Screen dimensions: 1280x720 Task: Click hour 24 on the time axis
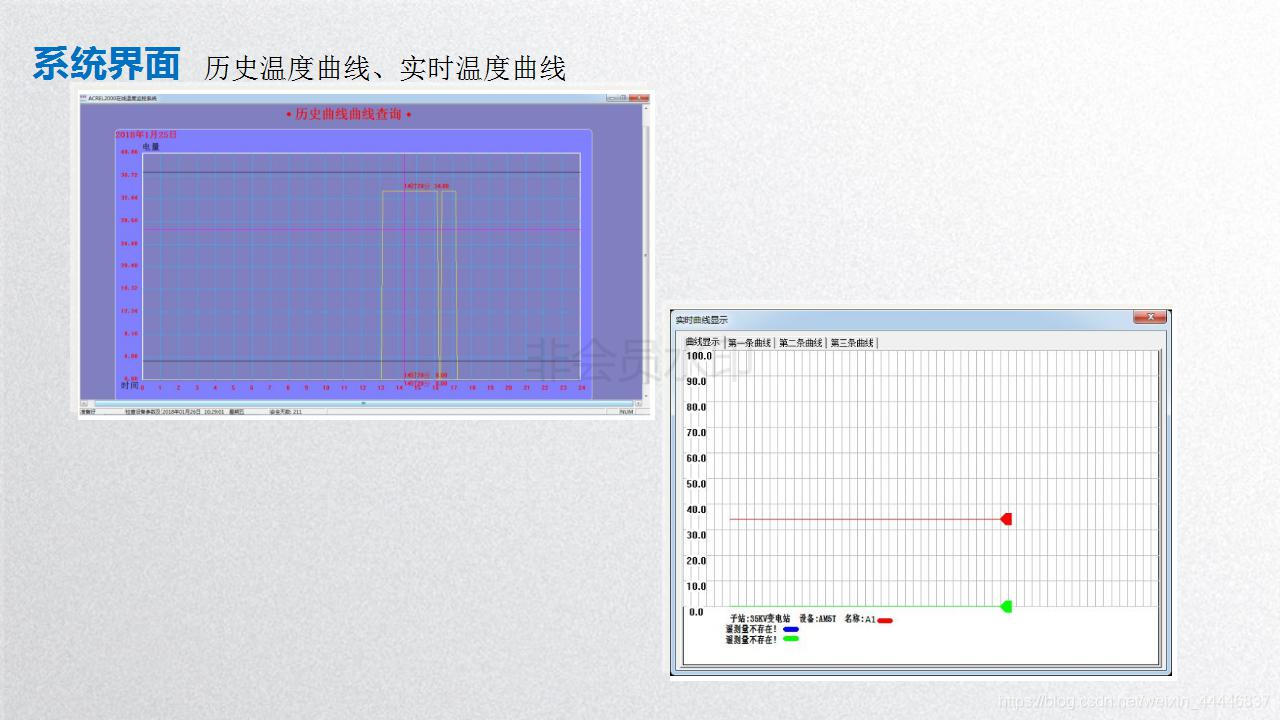(x=581, y=387)
